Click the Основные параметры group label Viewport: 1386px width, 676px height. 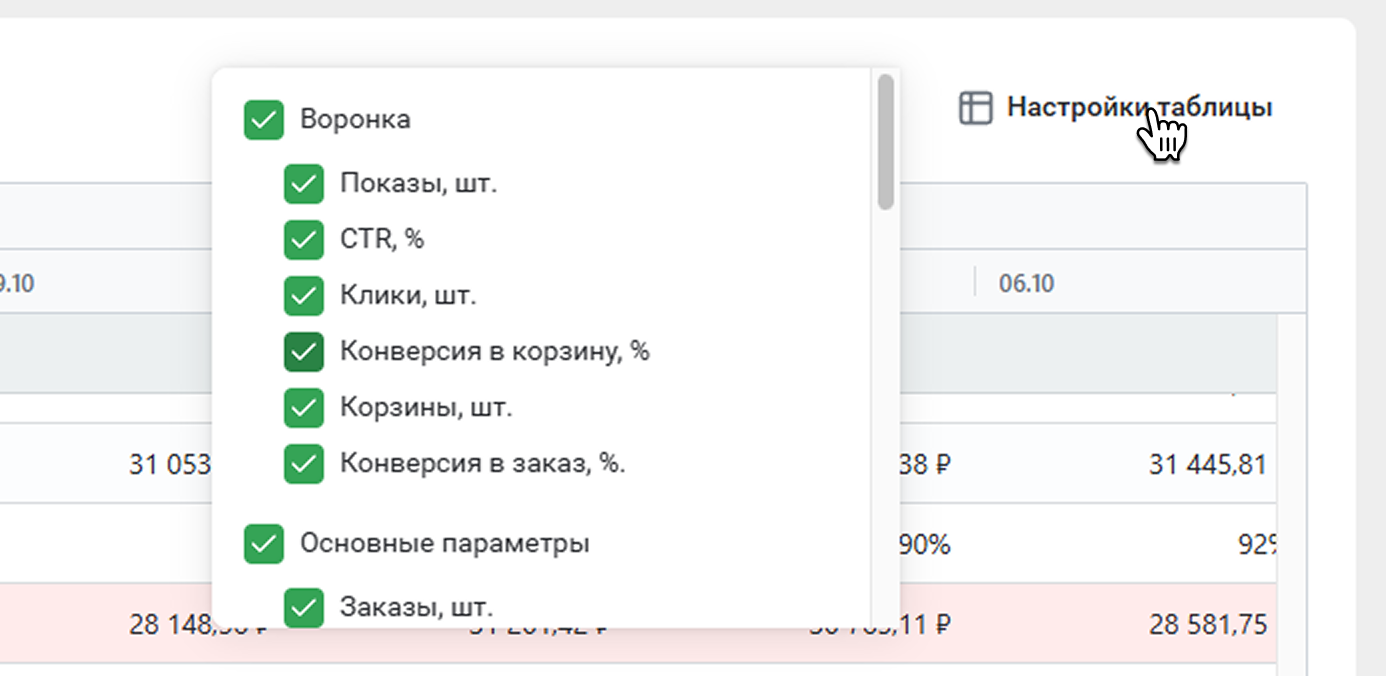point(444,544)
